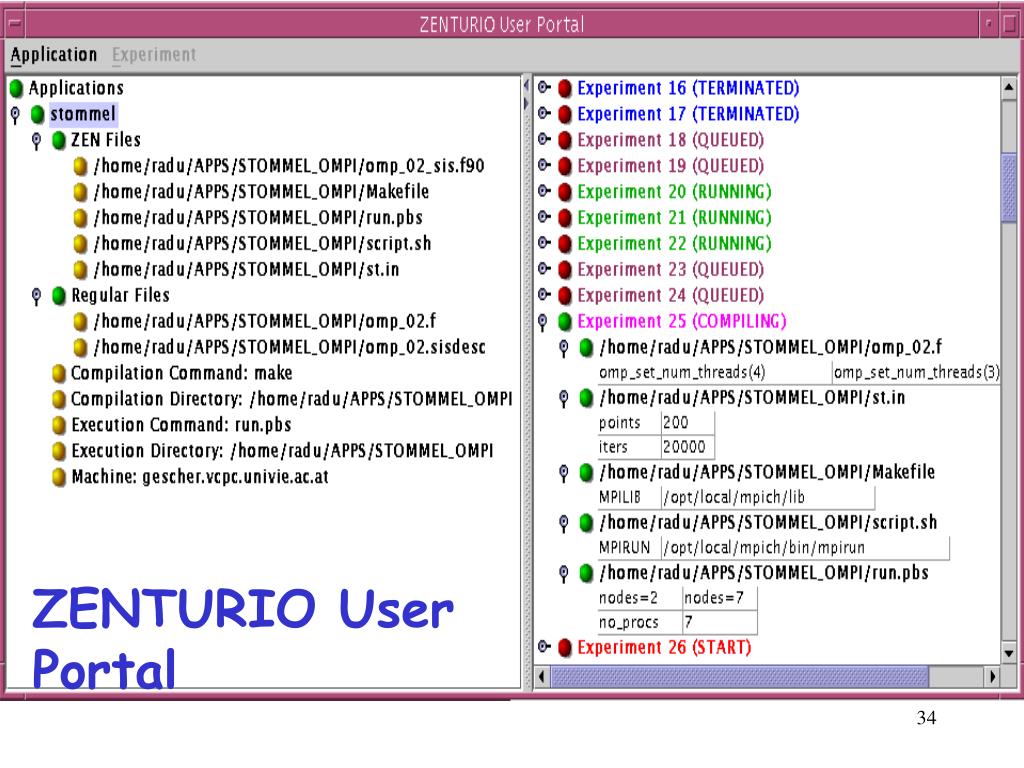Image resolution: width=1024 pixels, height=768 pixels.
Task: Click the yellow icon beside run.pbs in ZEN Files
Action: pos(80,218)
